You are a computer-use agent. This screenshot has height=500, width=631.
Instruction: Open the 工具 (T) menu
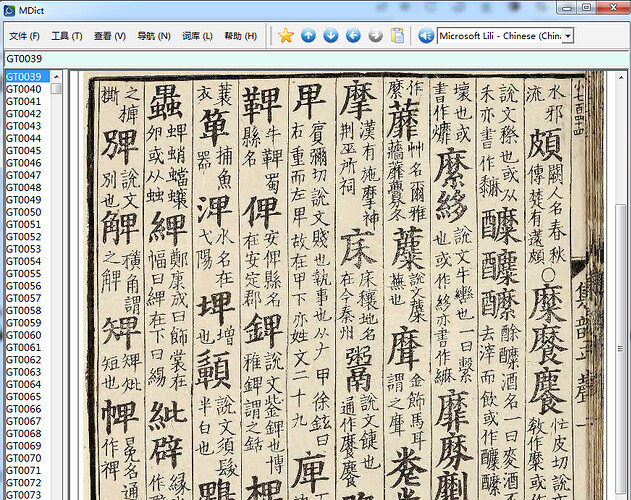click(x=67, y=36)
